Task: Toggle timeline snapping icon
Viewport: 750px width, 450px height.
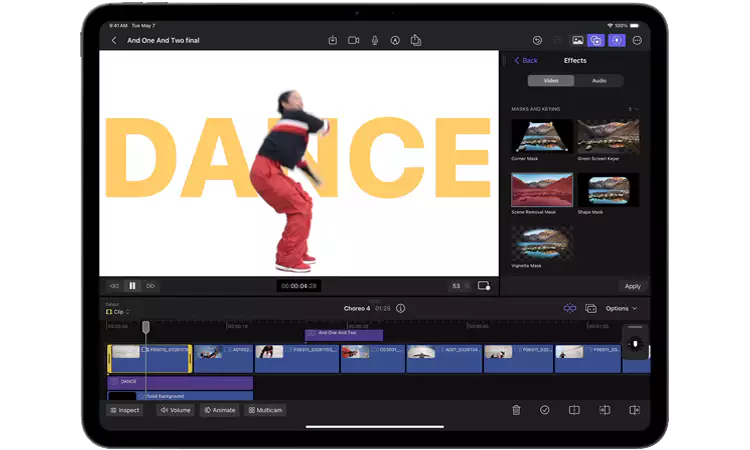Action: [x=569, y=308]
